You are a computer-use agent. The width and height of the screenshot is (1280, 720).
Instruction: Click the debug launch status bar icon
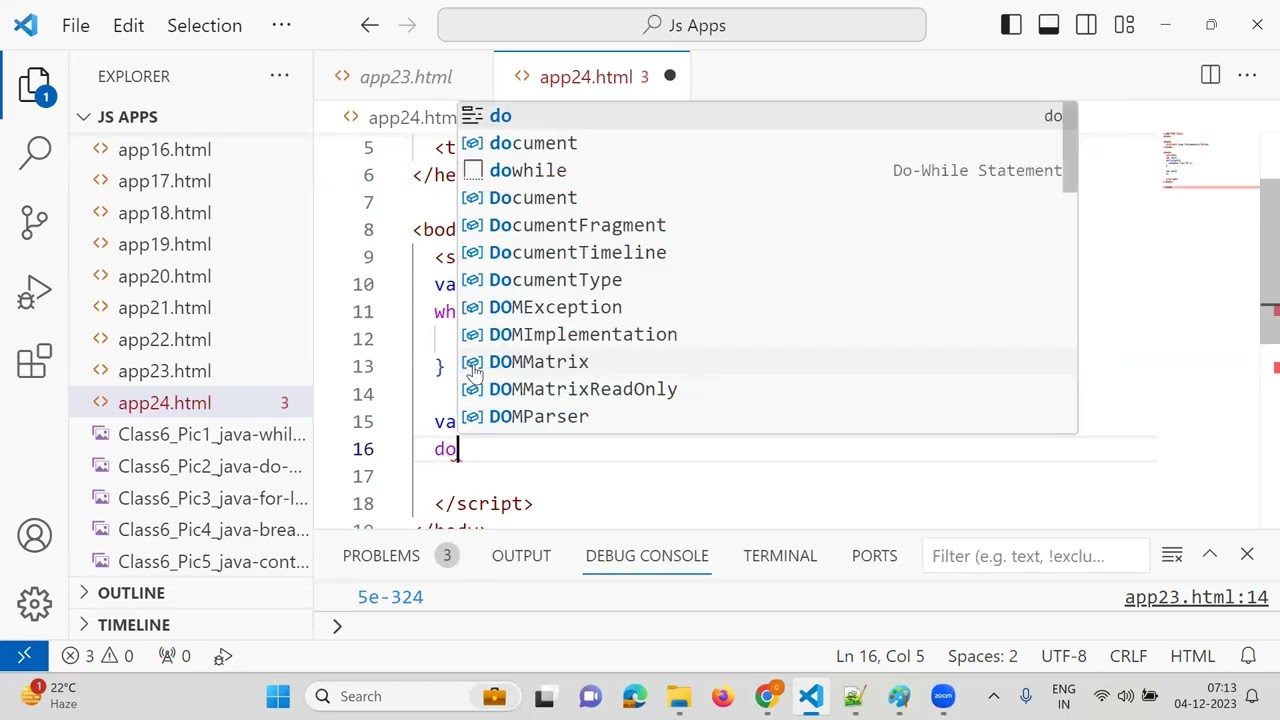pyautogui.click(x=224, y=656)
